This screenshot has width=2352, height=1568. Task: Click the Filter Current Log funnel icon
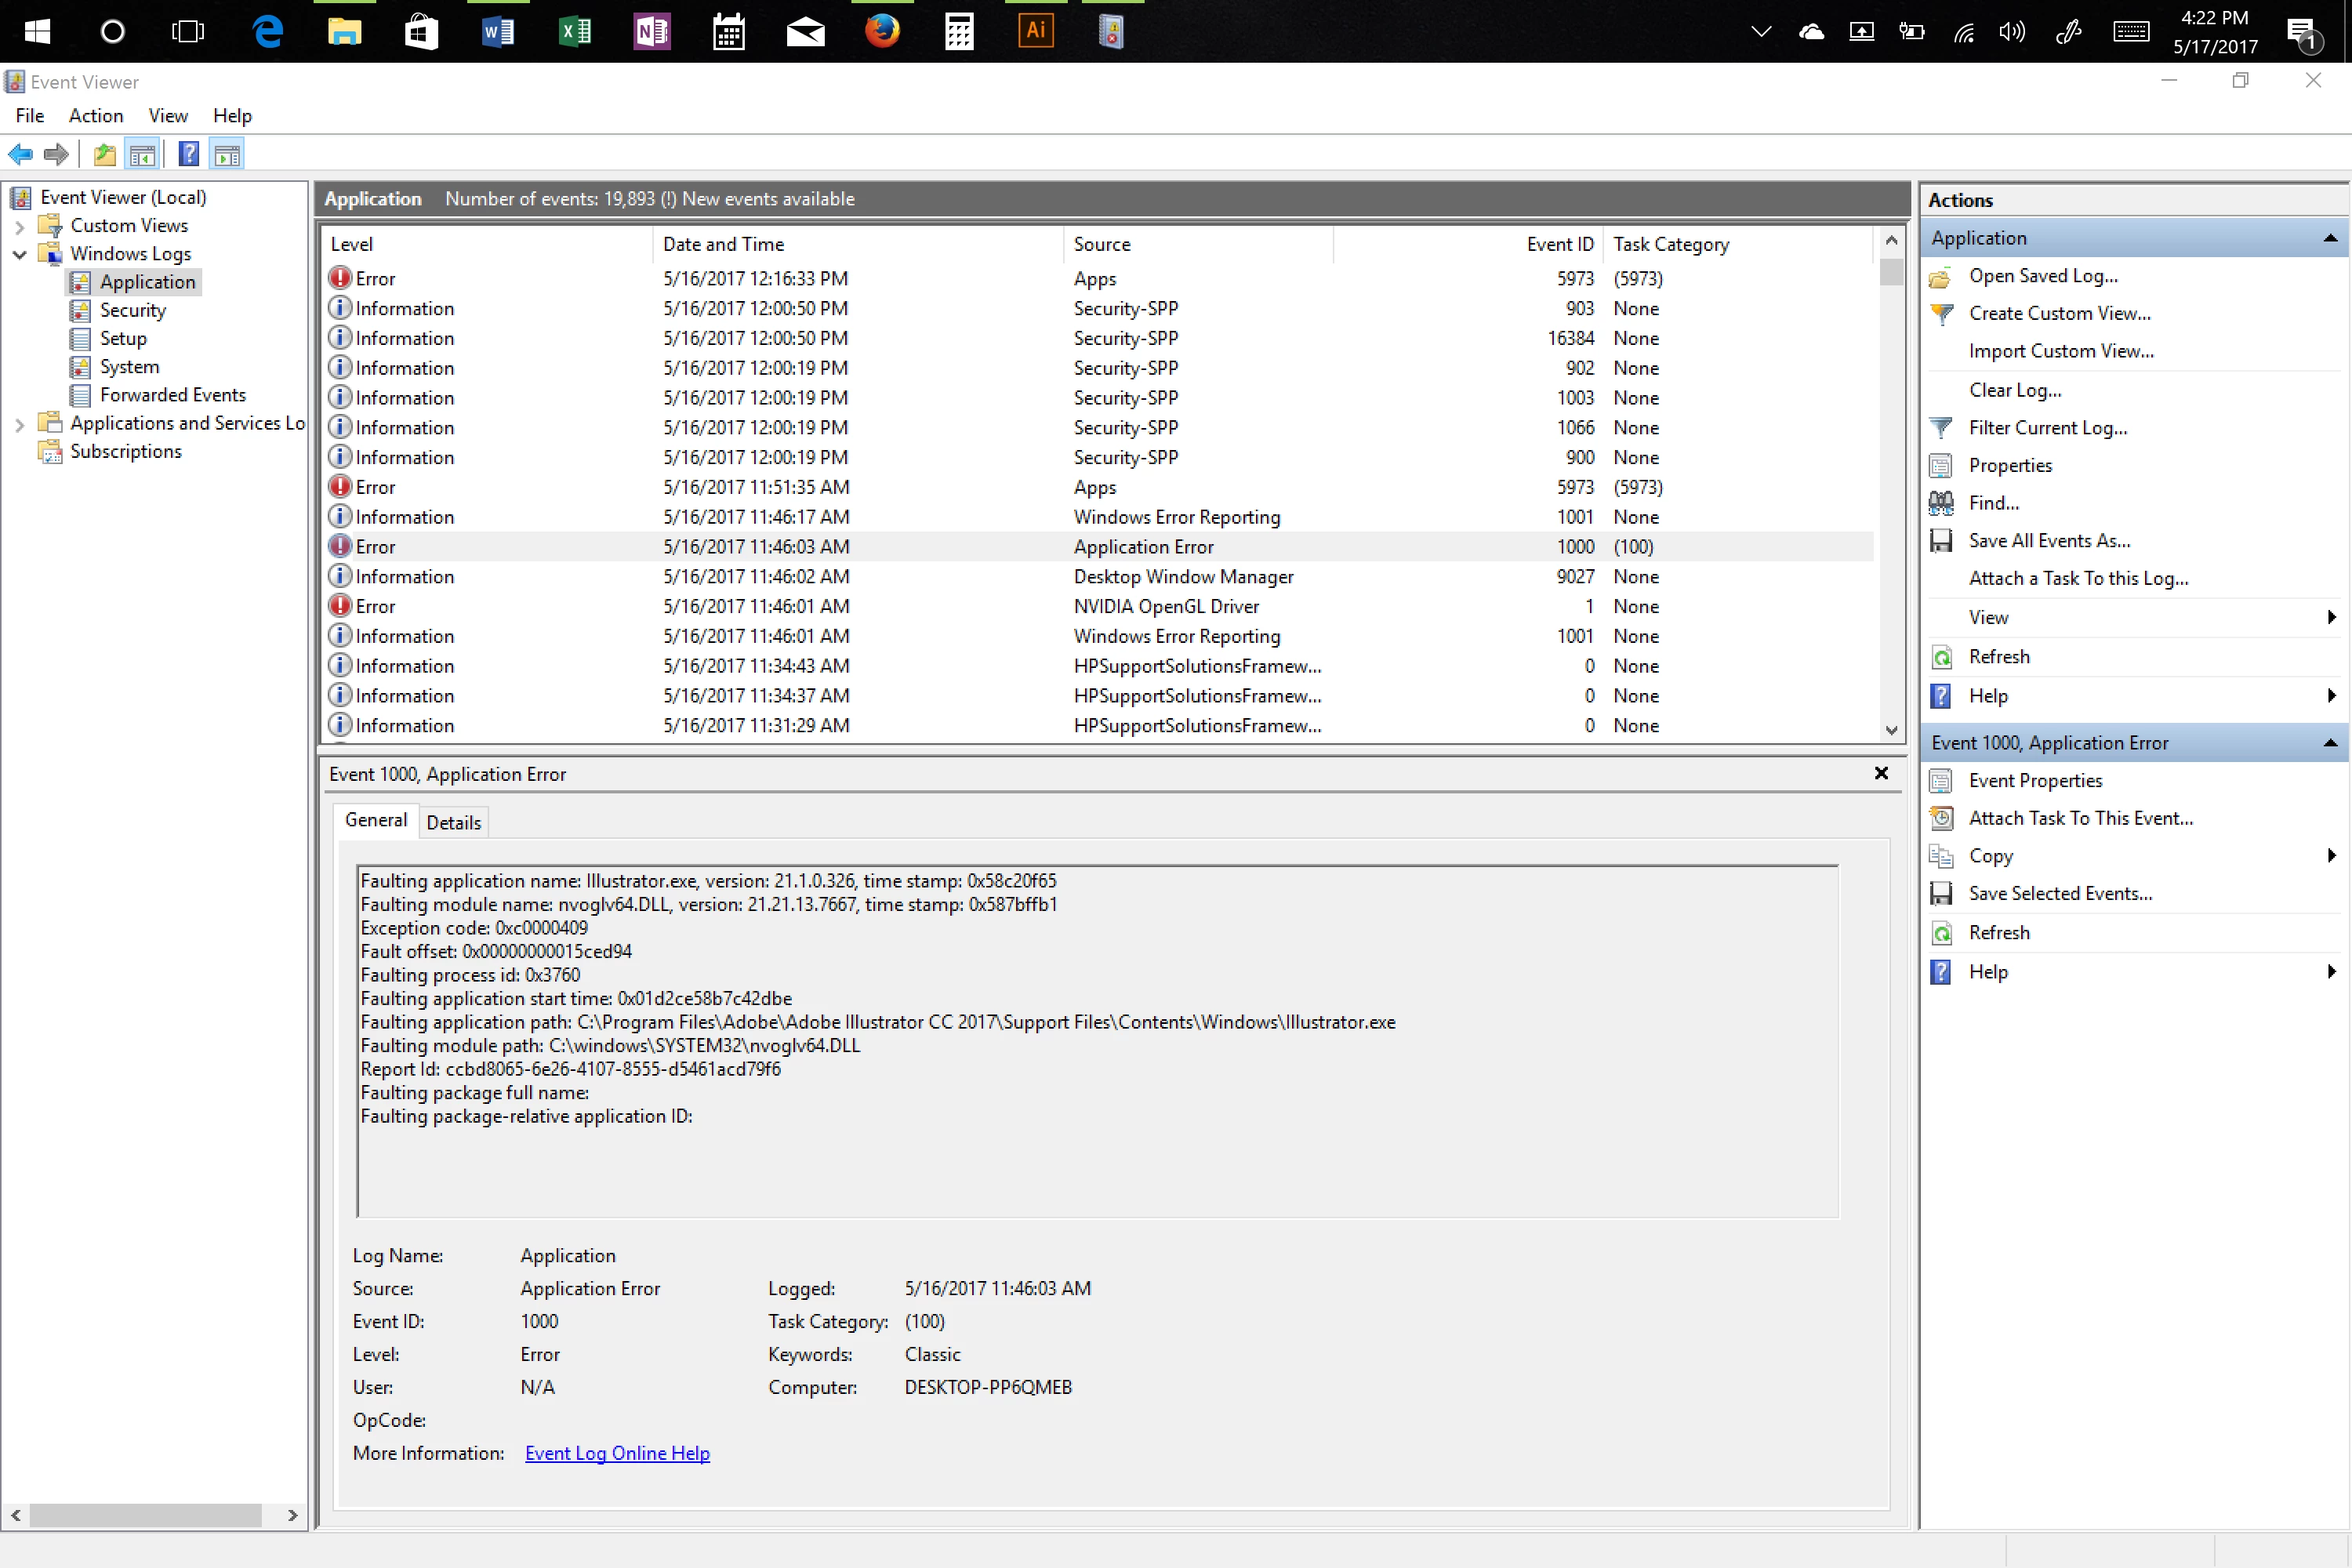(x=1941, y=428)
